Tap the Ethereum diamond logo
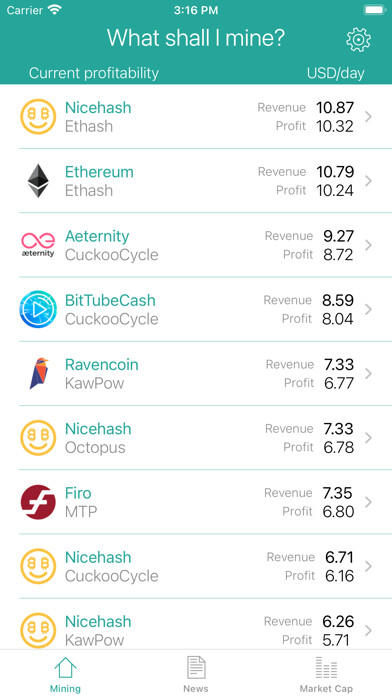This screenshot has height=696, width=392. [x=38, y=181]
